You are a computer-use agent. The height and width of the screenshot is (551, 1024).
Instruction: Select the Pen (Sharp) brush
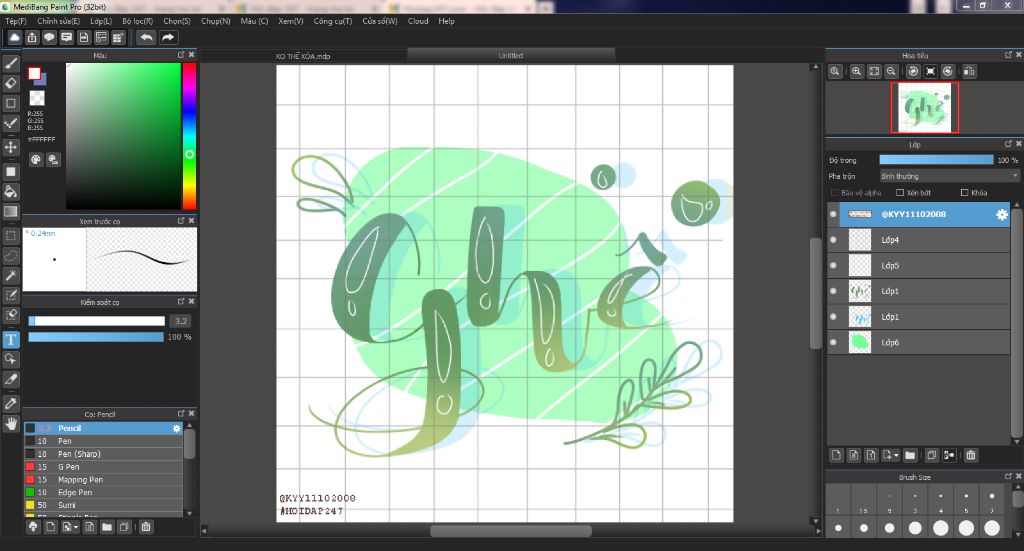tap(104, 454)
